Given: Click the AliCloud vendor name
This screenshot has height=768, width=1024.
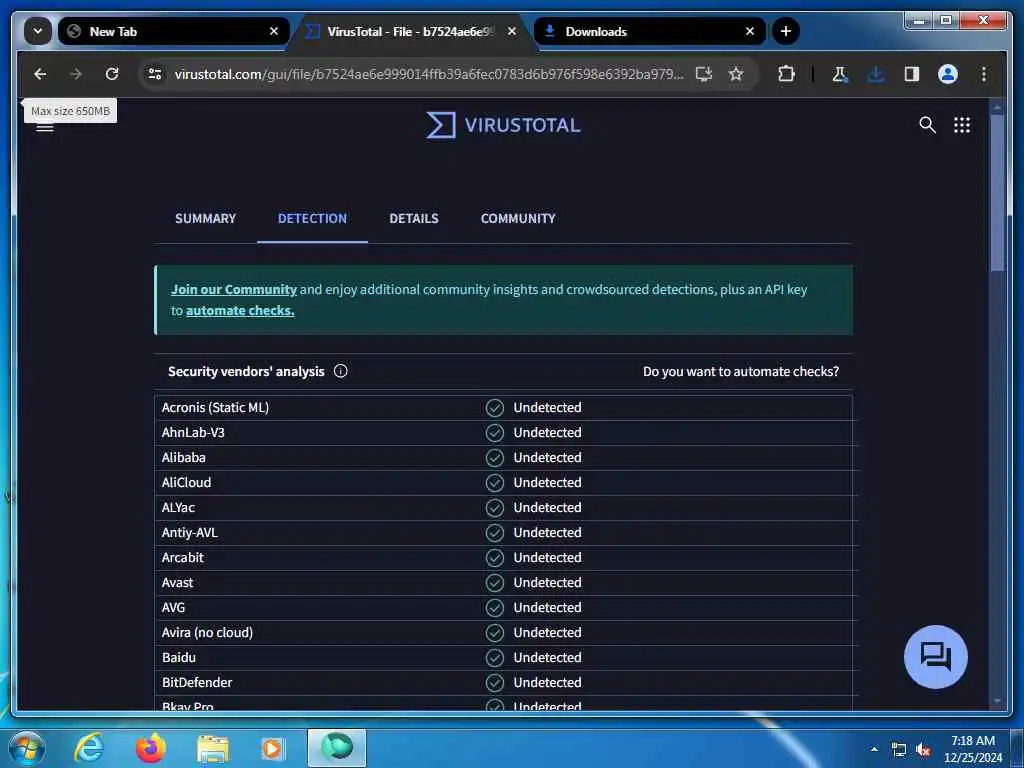Looking at the screenshot, I should coord(186,483).
